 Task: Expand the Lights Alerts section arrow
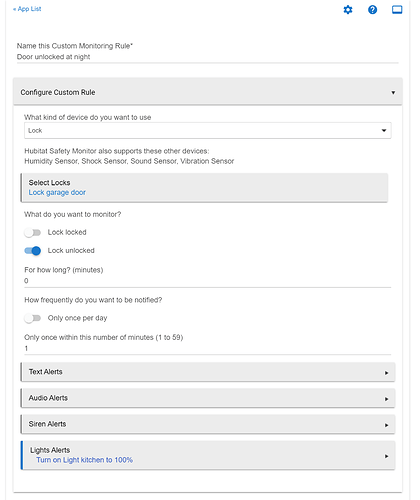pos(386,456)
